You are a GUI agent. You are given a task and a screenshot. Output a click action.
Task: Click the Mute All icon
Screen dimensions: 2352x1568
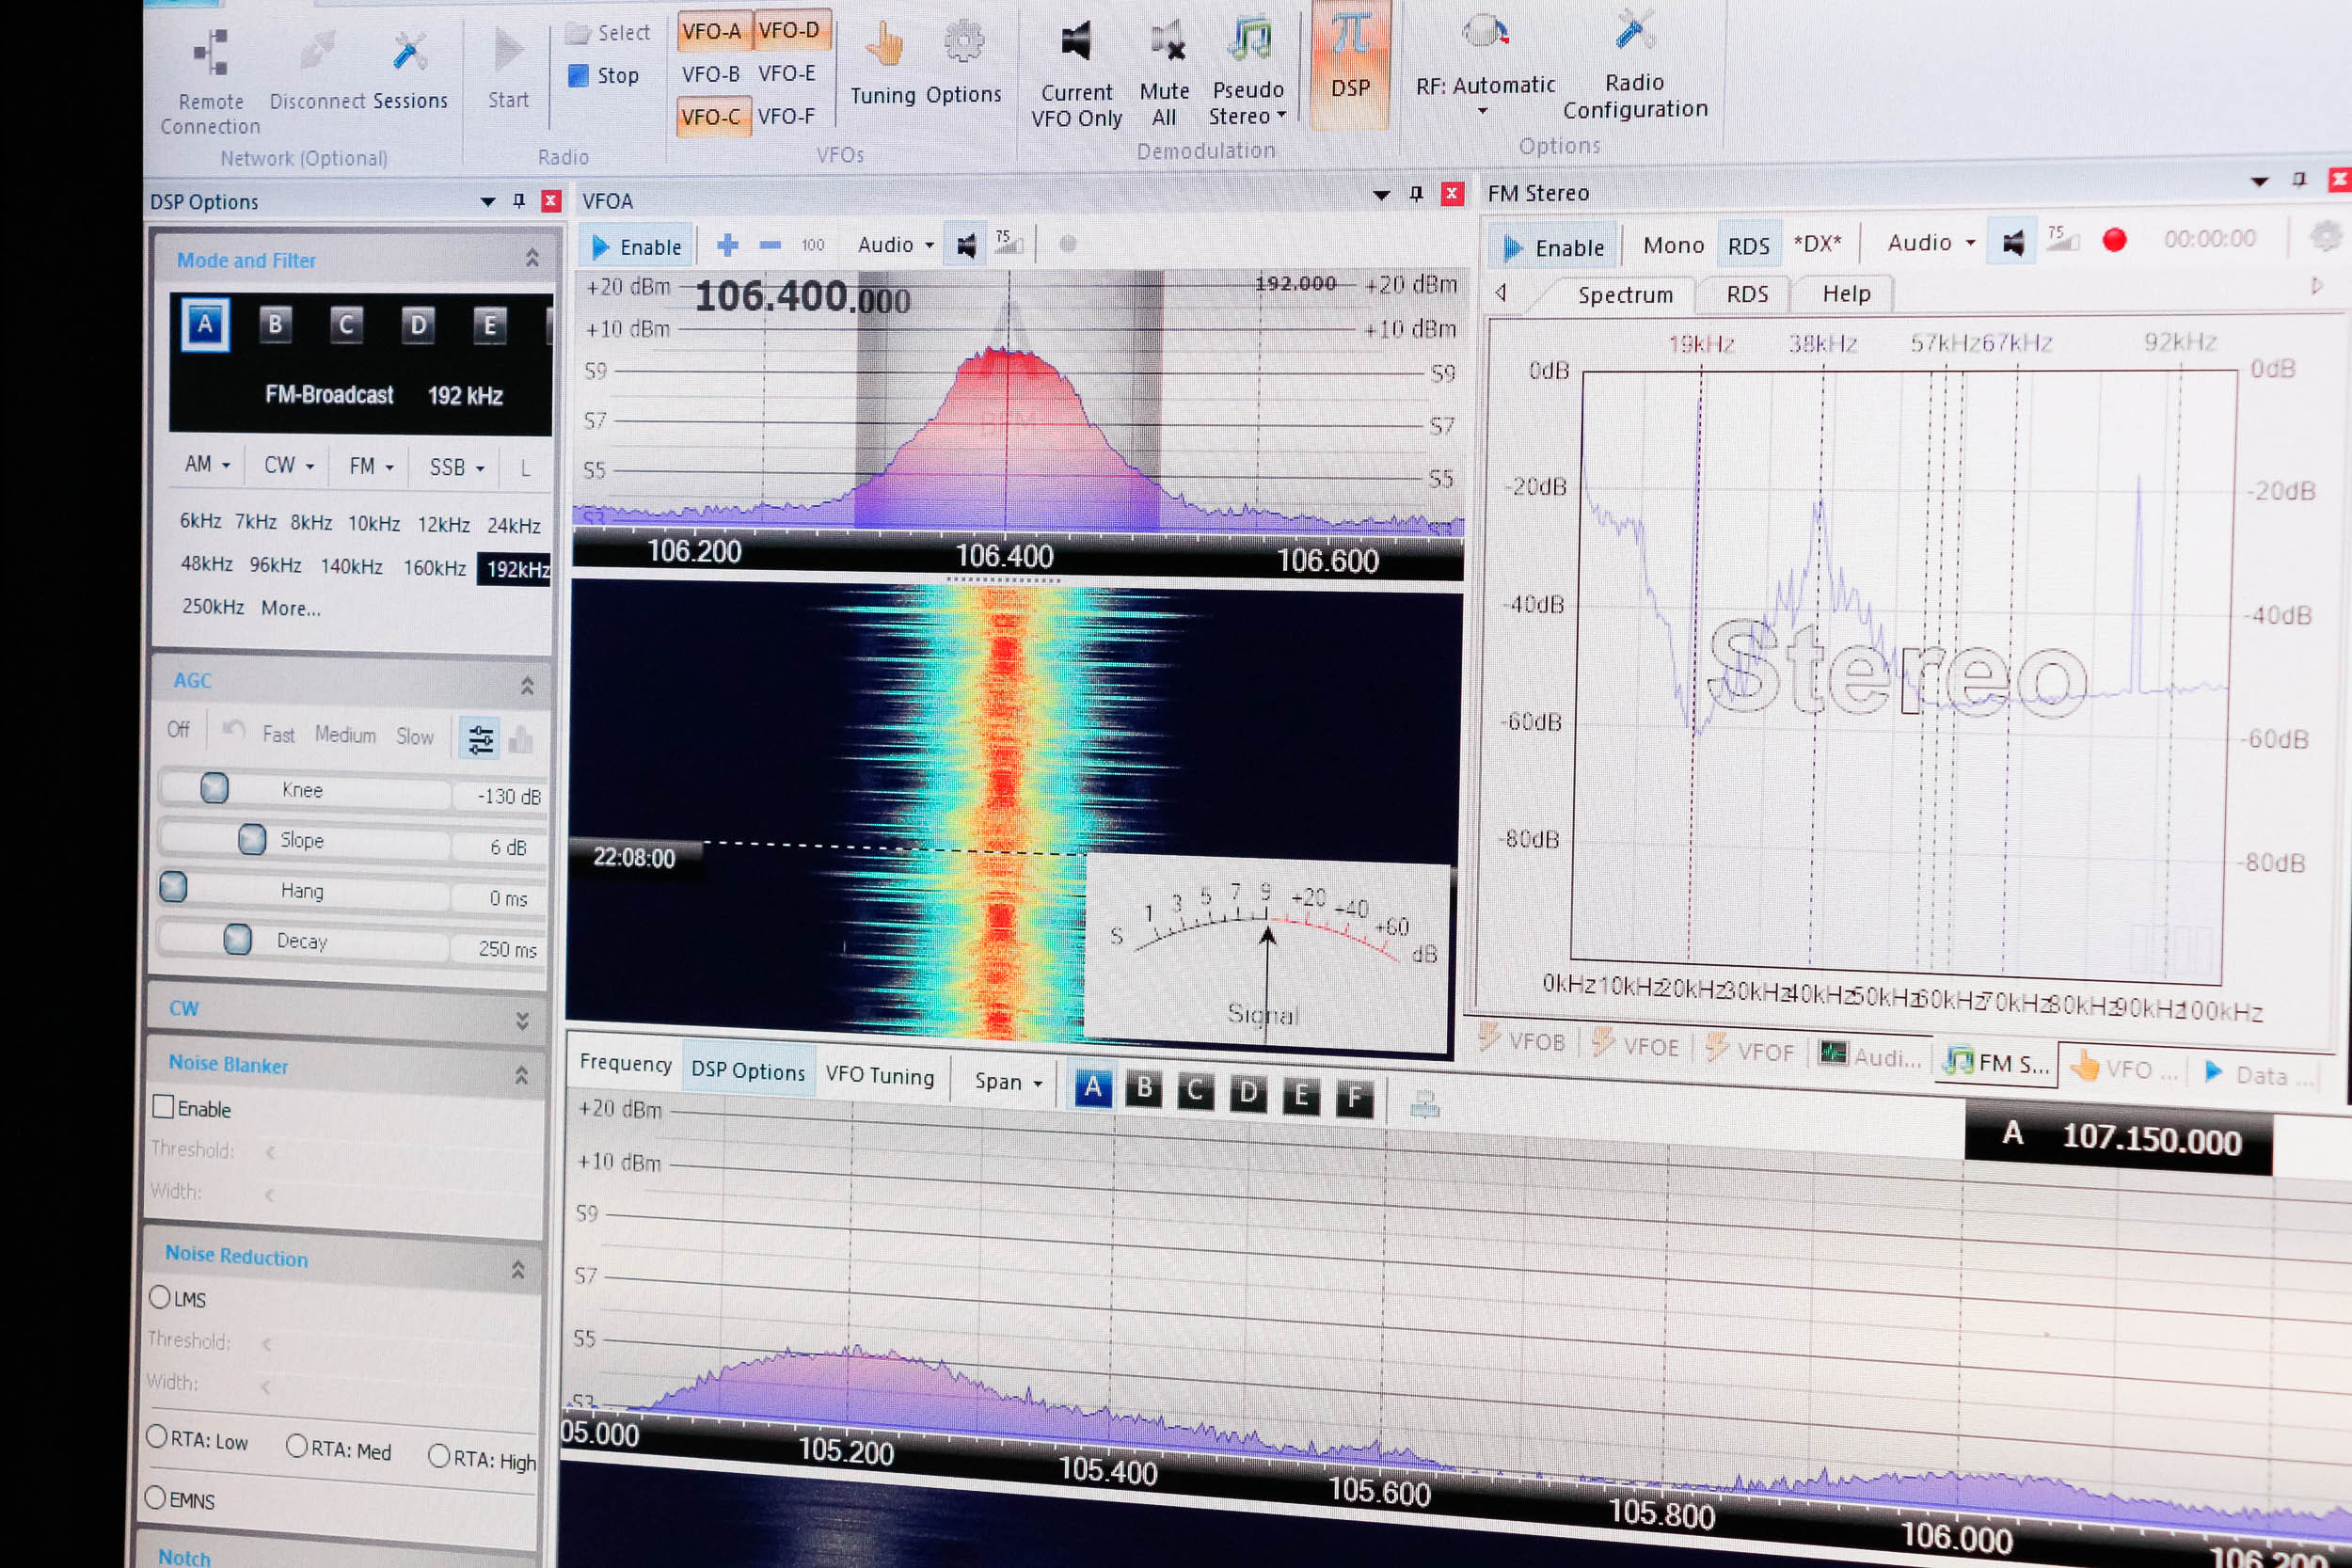(x=1164, y=74)
